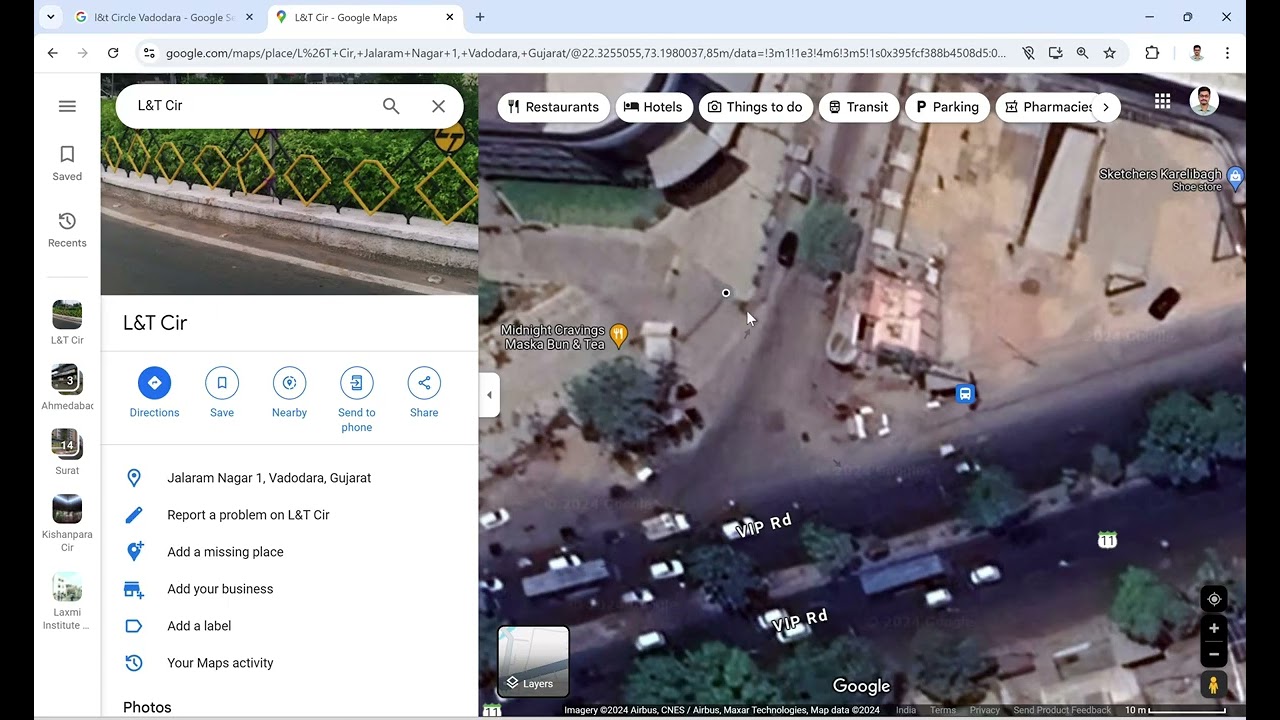1280x720 pixels.
Task: Open Recents in sidebar
Action: click(x=67, y=230)
